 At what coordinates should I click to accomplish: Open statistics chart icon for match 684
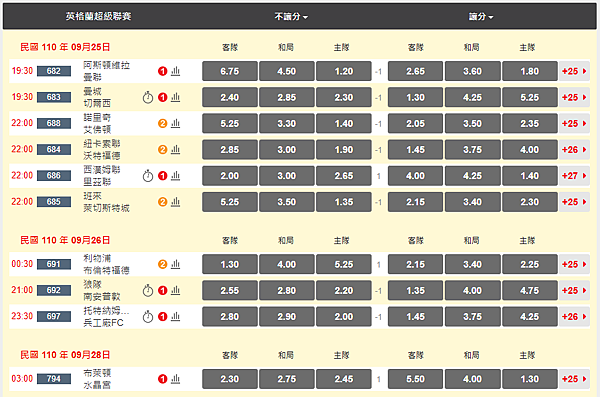click(175, 149)
